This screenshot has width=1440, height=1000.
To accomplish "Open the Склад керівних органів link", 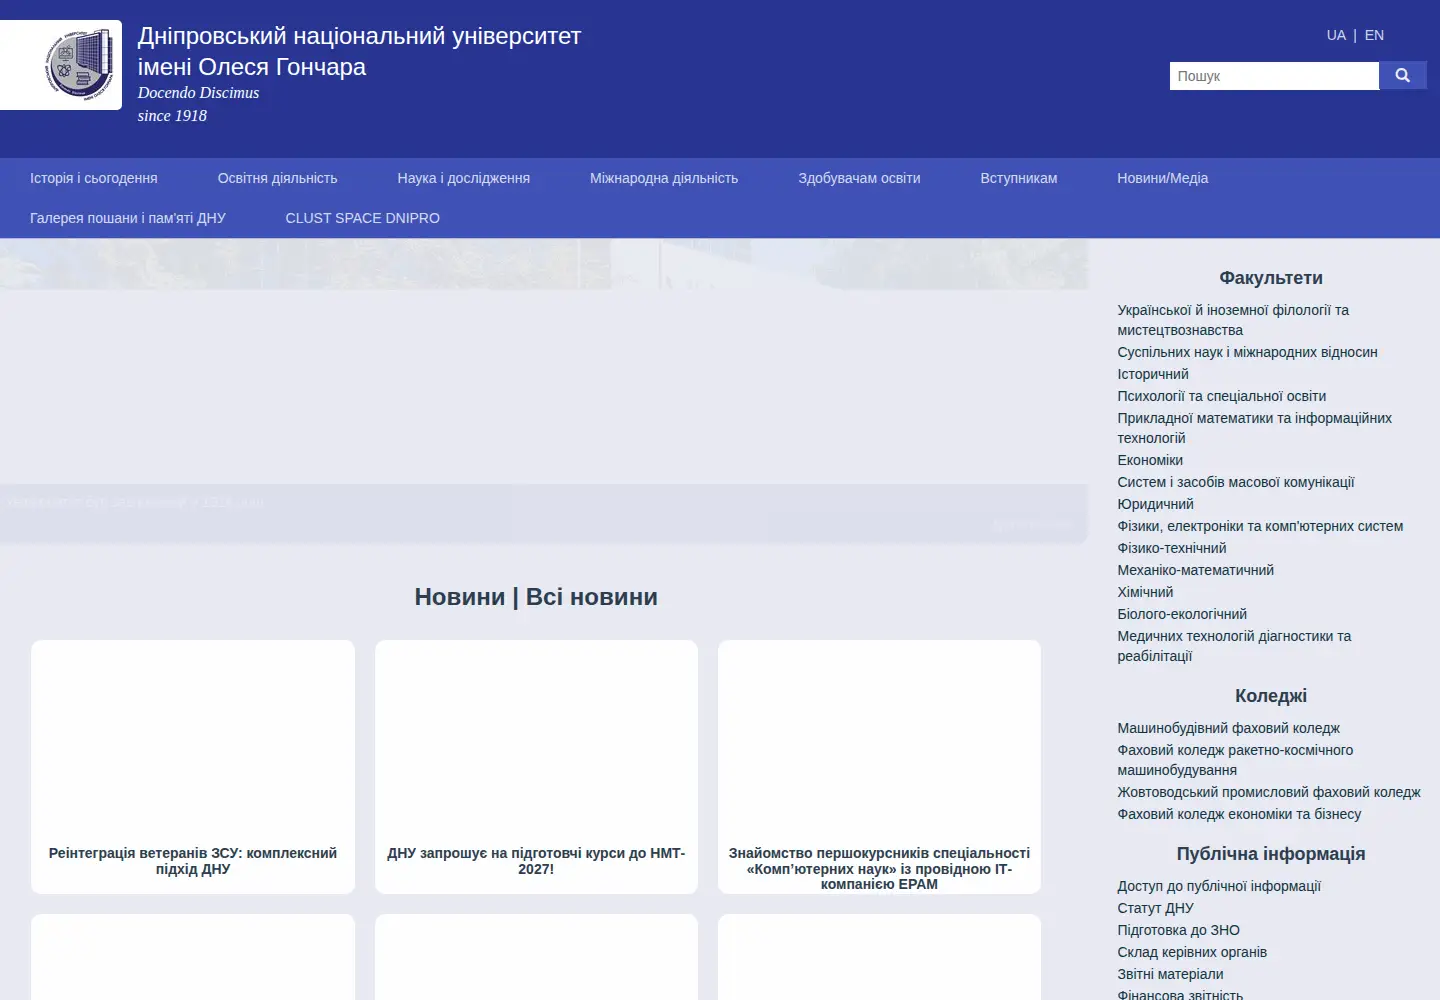I will tap(1192, 952).
